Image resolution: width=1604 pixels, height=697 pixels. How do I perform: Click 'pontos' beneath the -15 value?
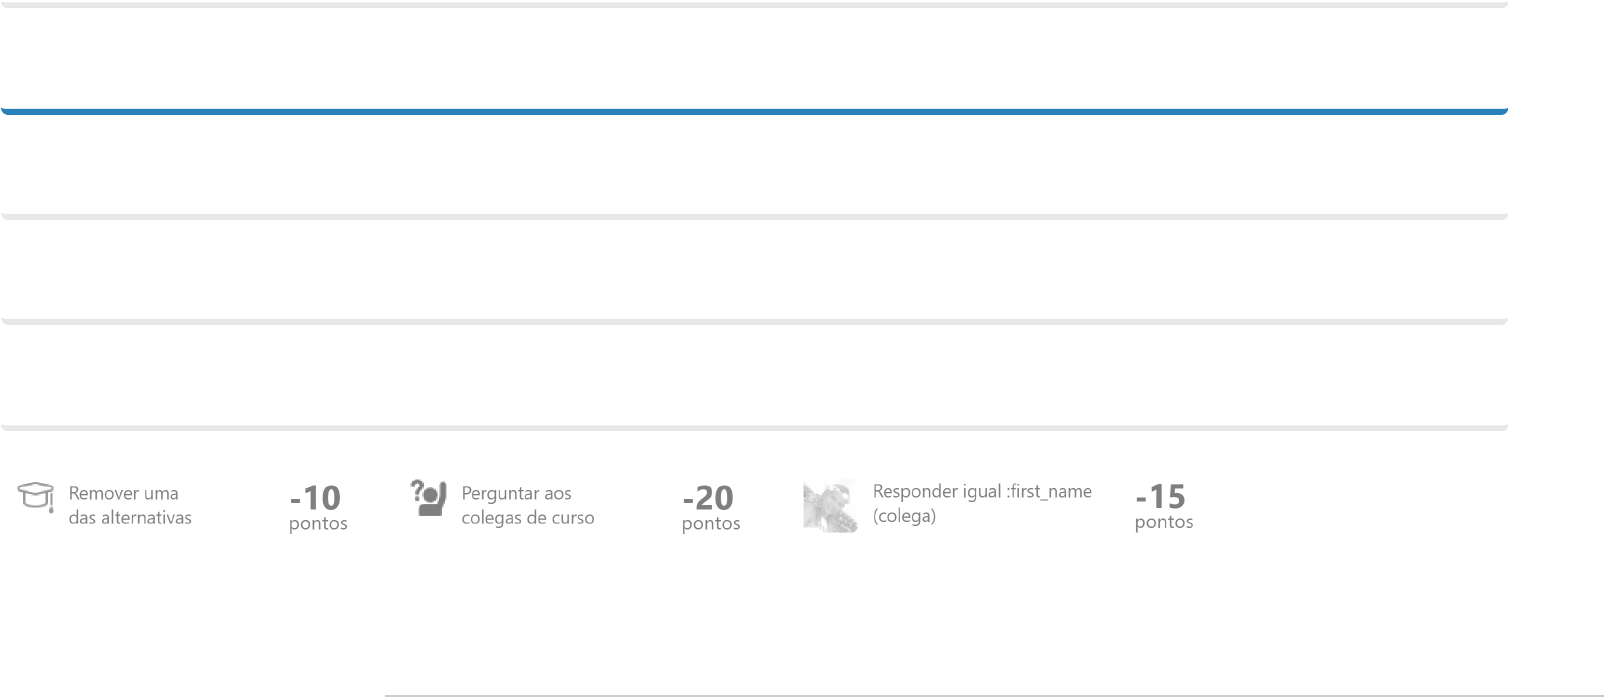click(1164, 522)
